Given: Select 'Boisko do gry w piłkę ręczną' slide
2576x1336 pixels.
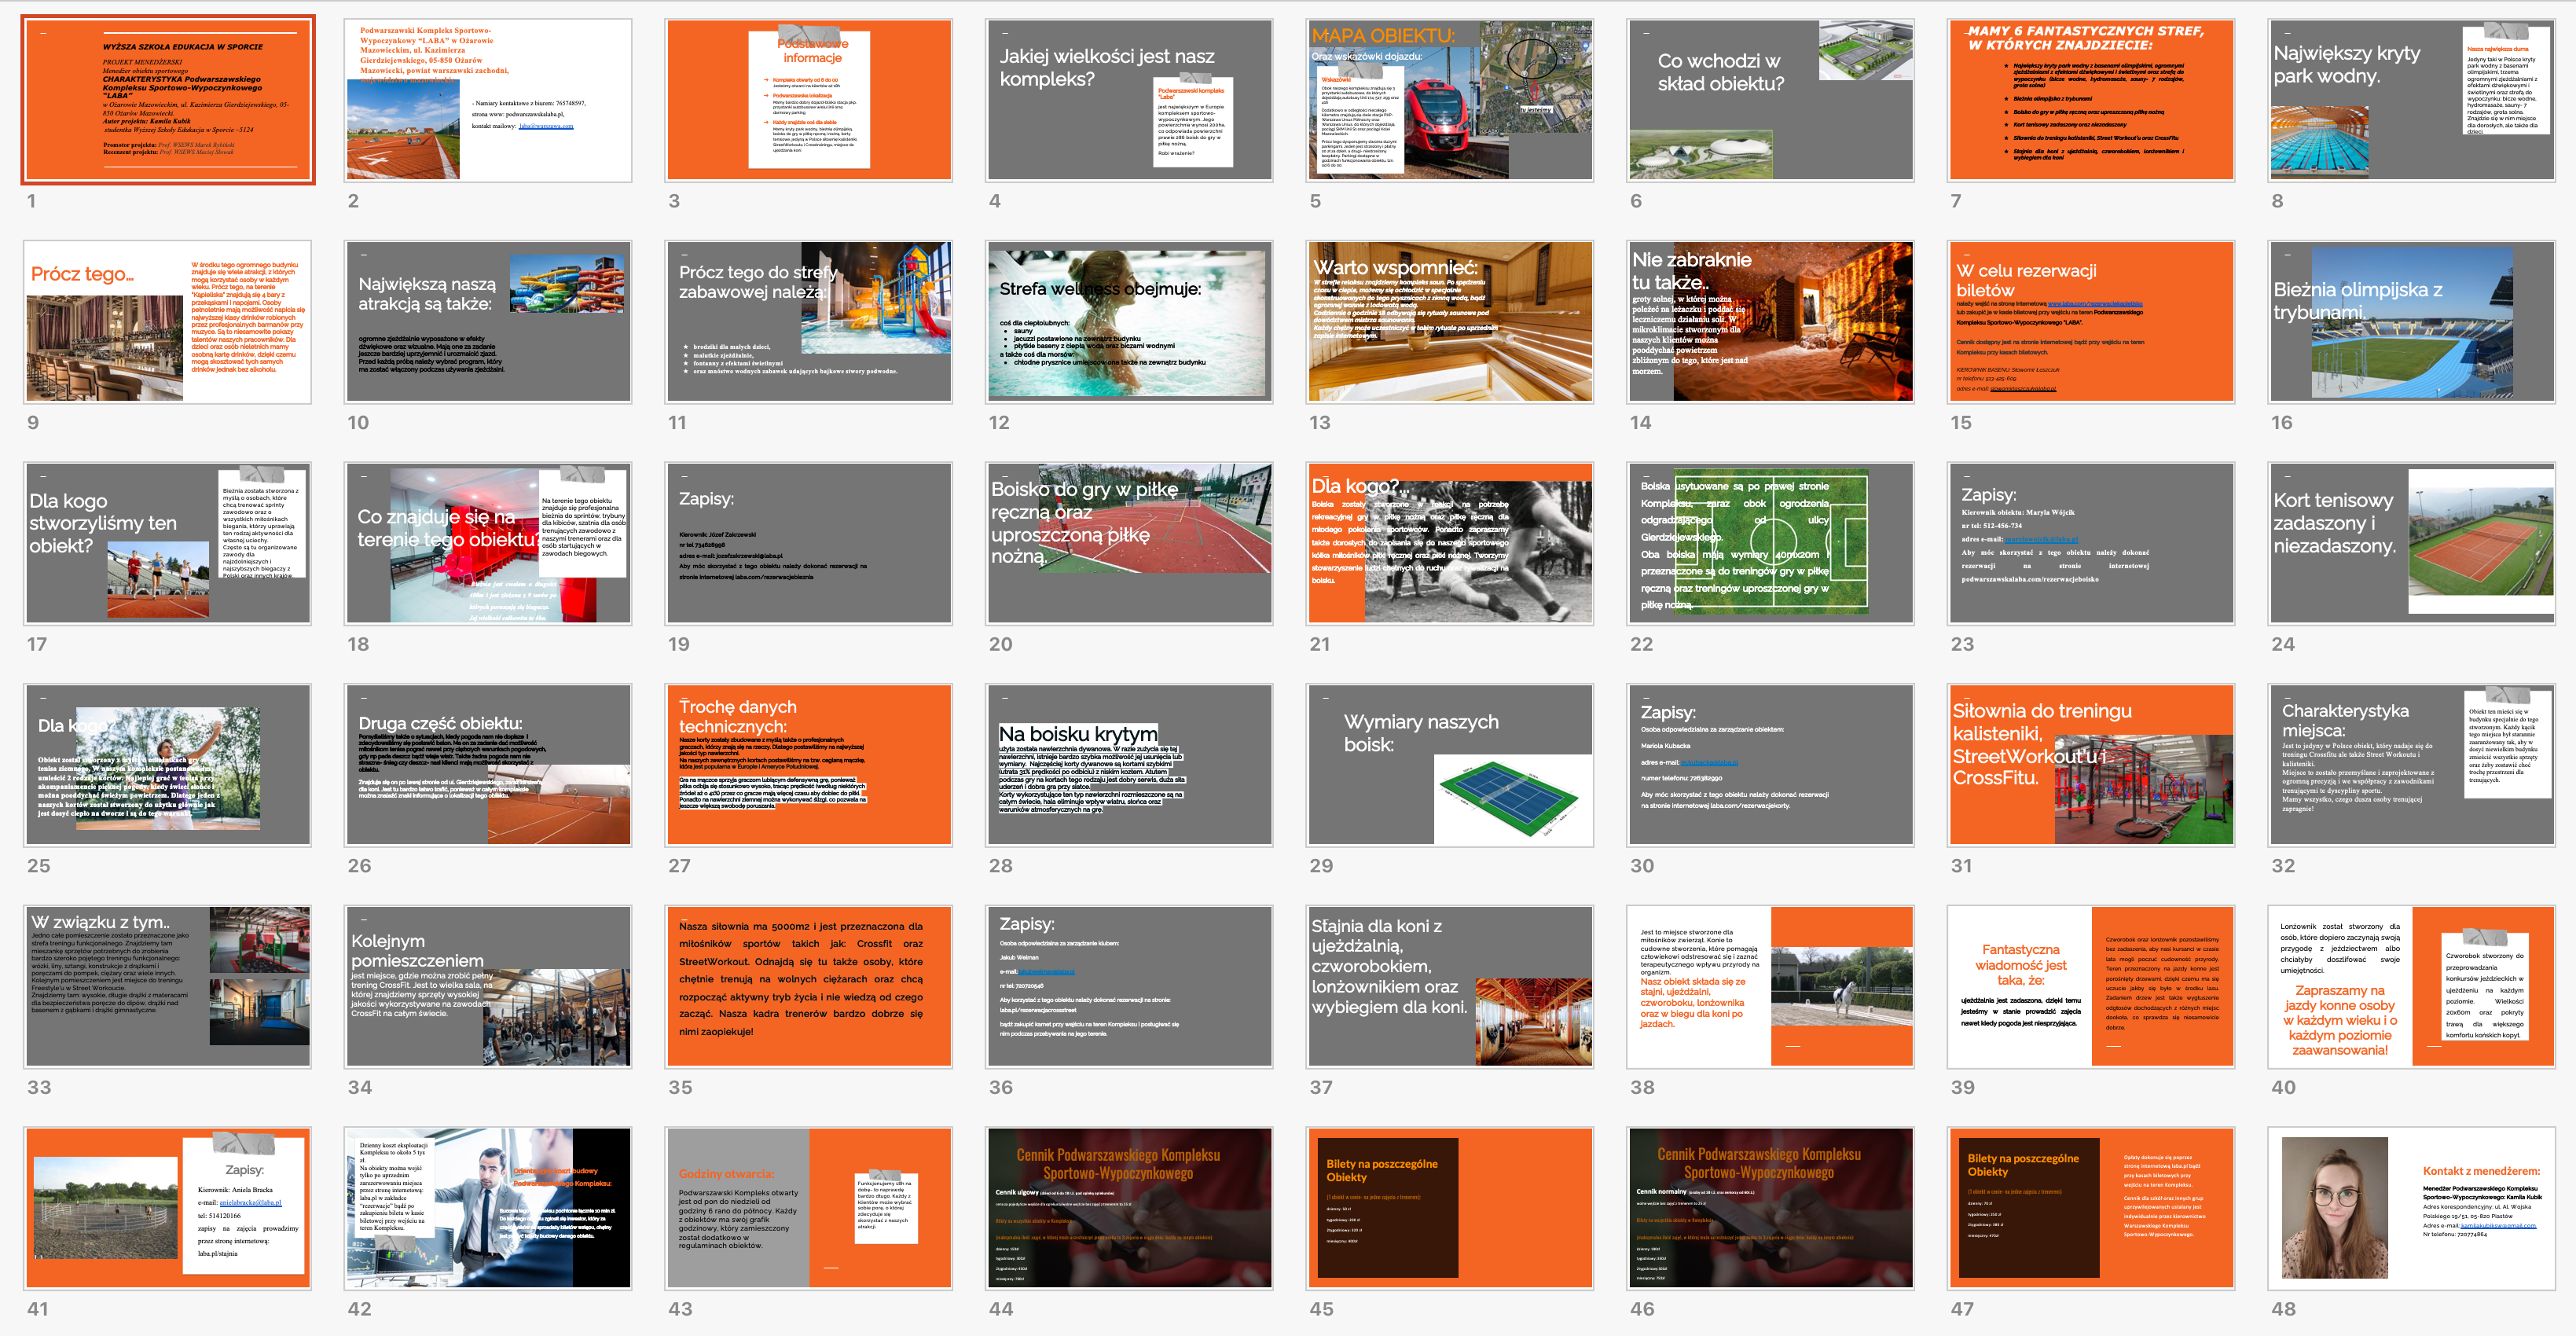Looking at the screenshot, I should point(1129,543).
